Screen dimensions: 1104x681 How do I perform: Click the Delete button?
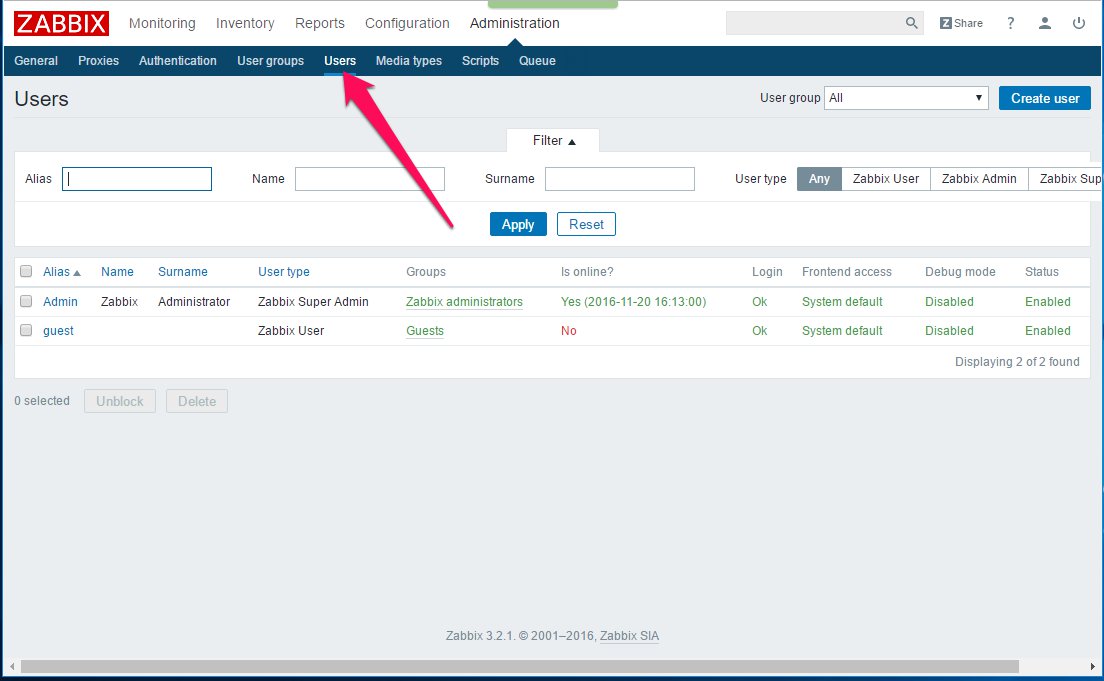[x=197, y=401]
